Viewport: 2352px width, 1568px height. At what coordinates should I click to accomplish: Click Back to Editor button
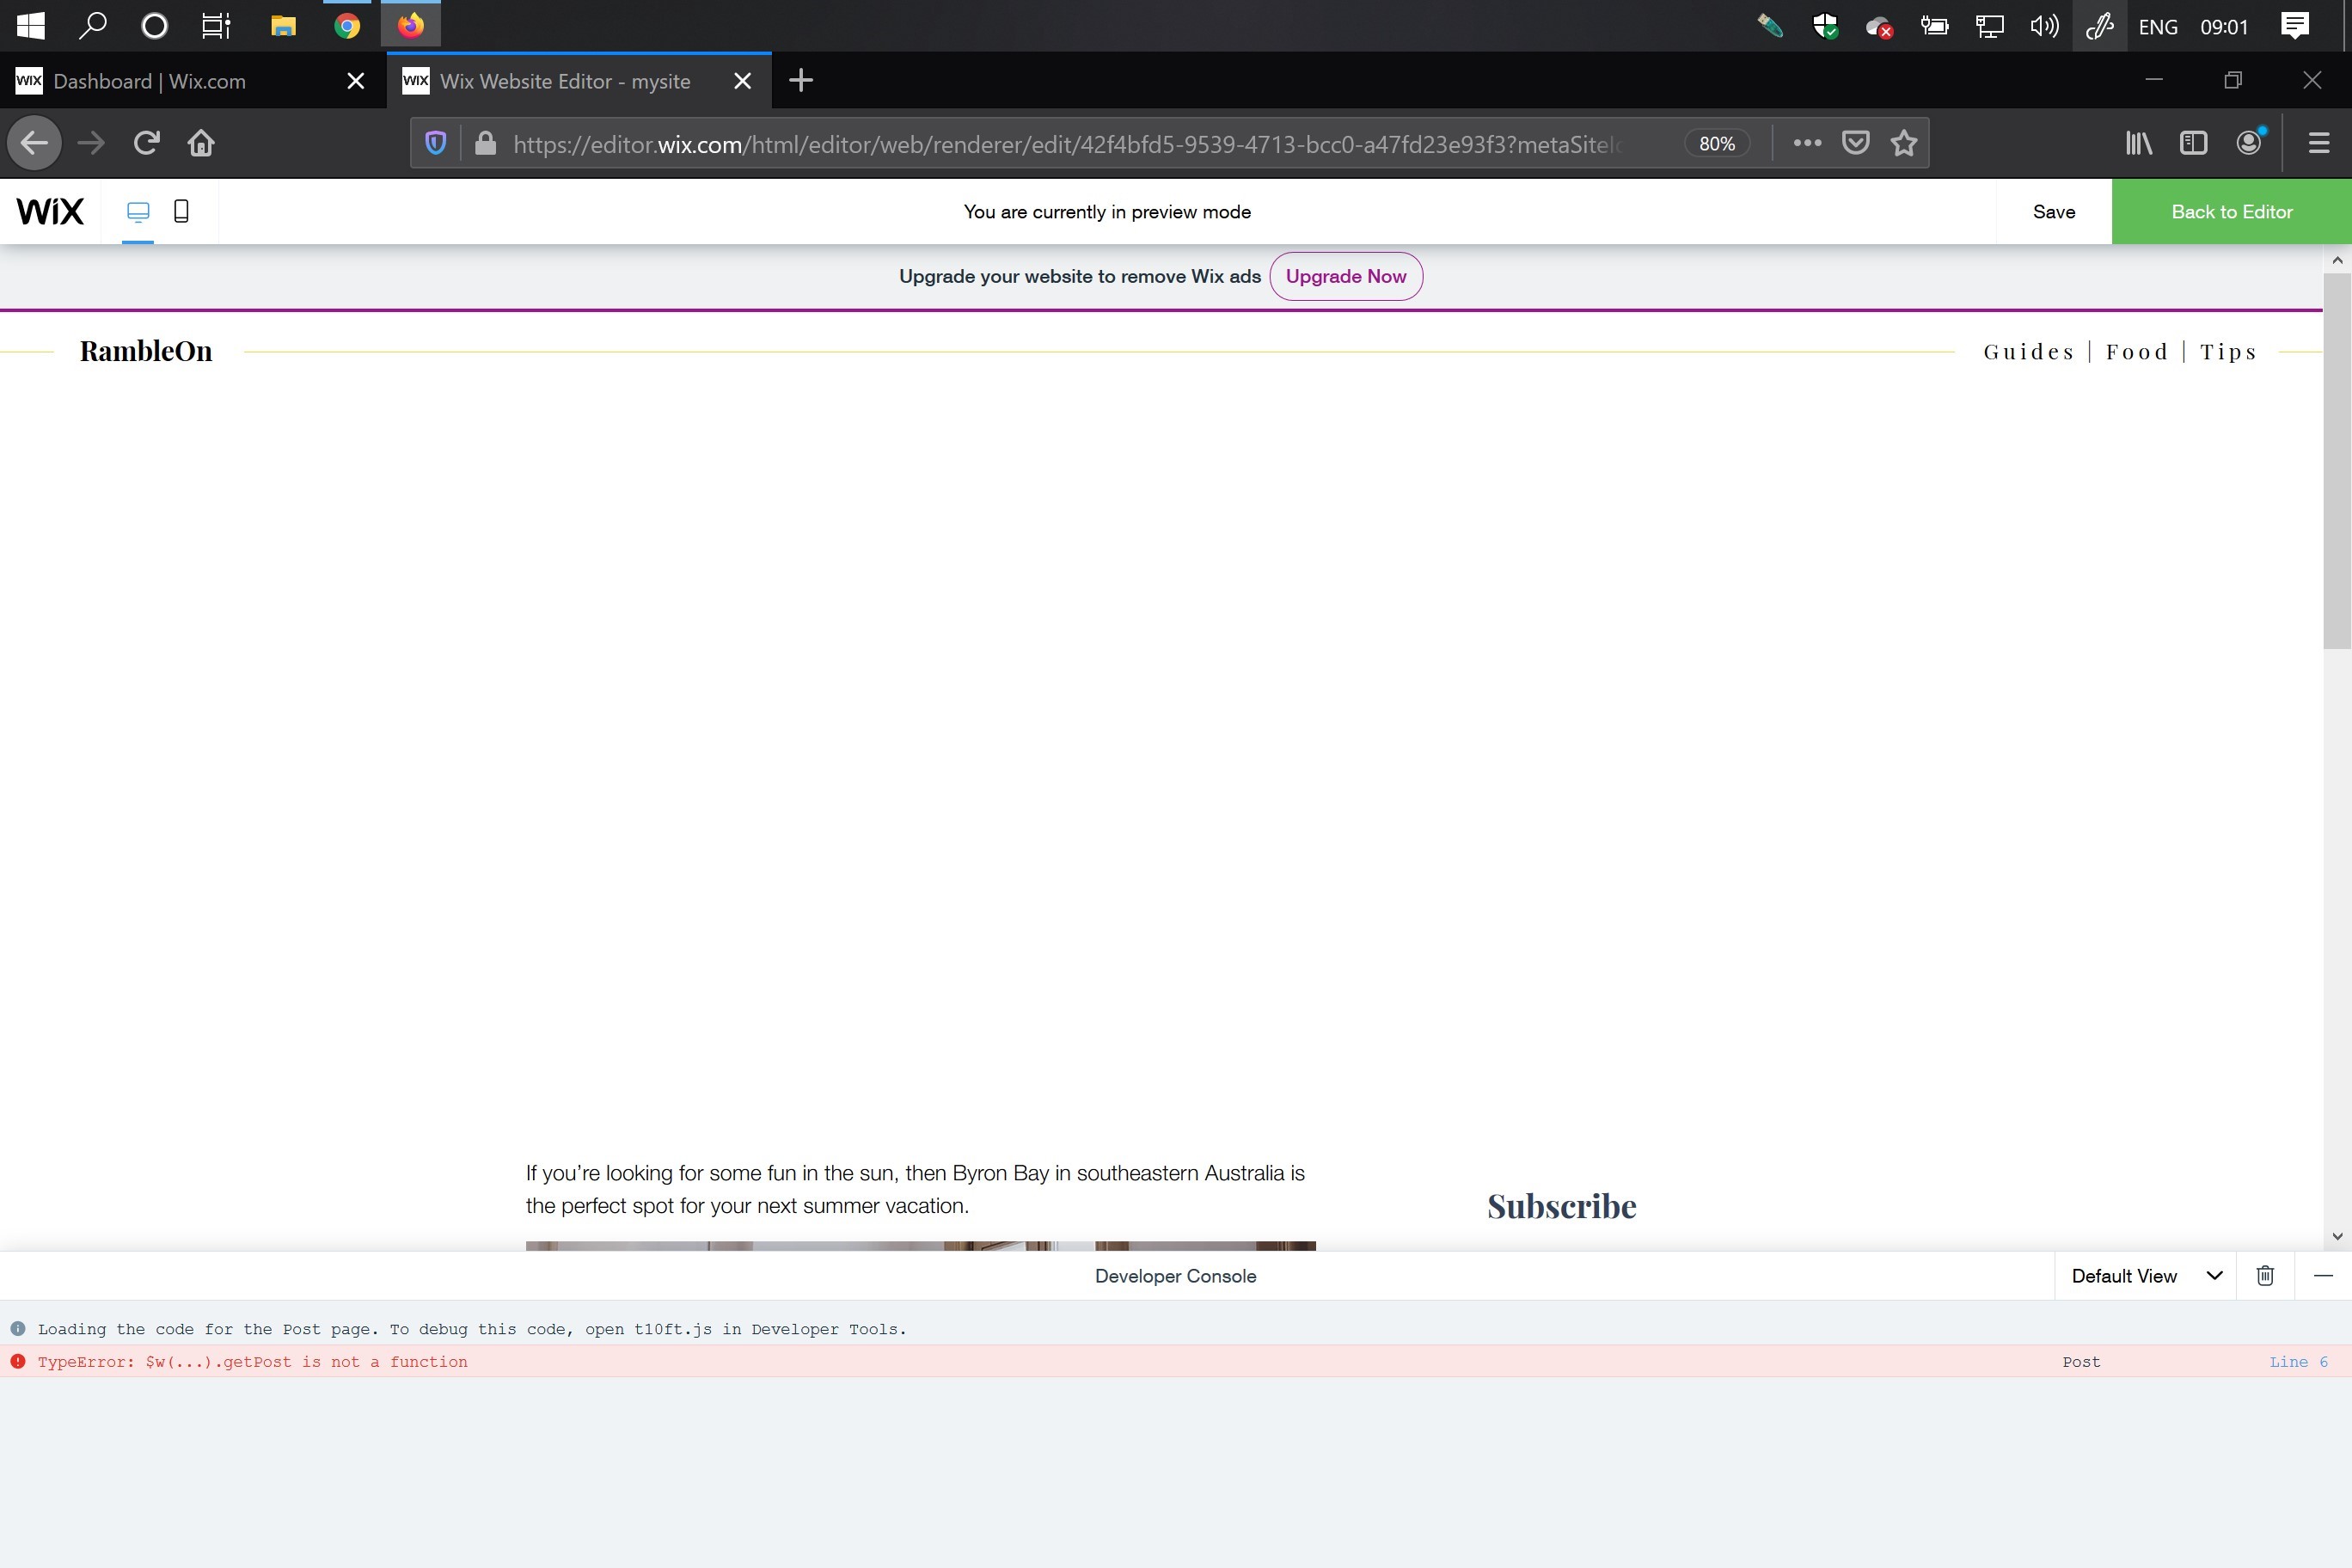[x=2231, y=211]
